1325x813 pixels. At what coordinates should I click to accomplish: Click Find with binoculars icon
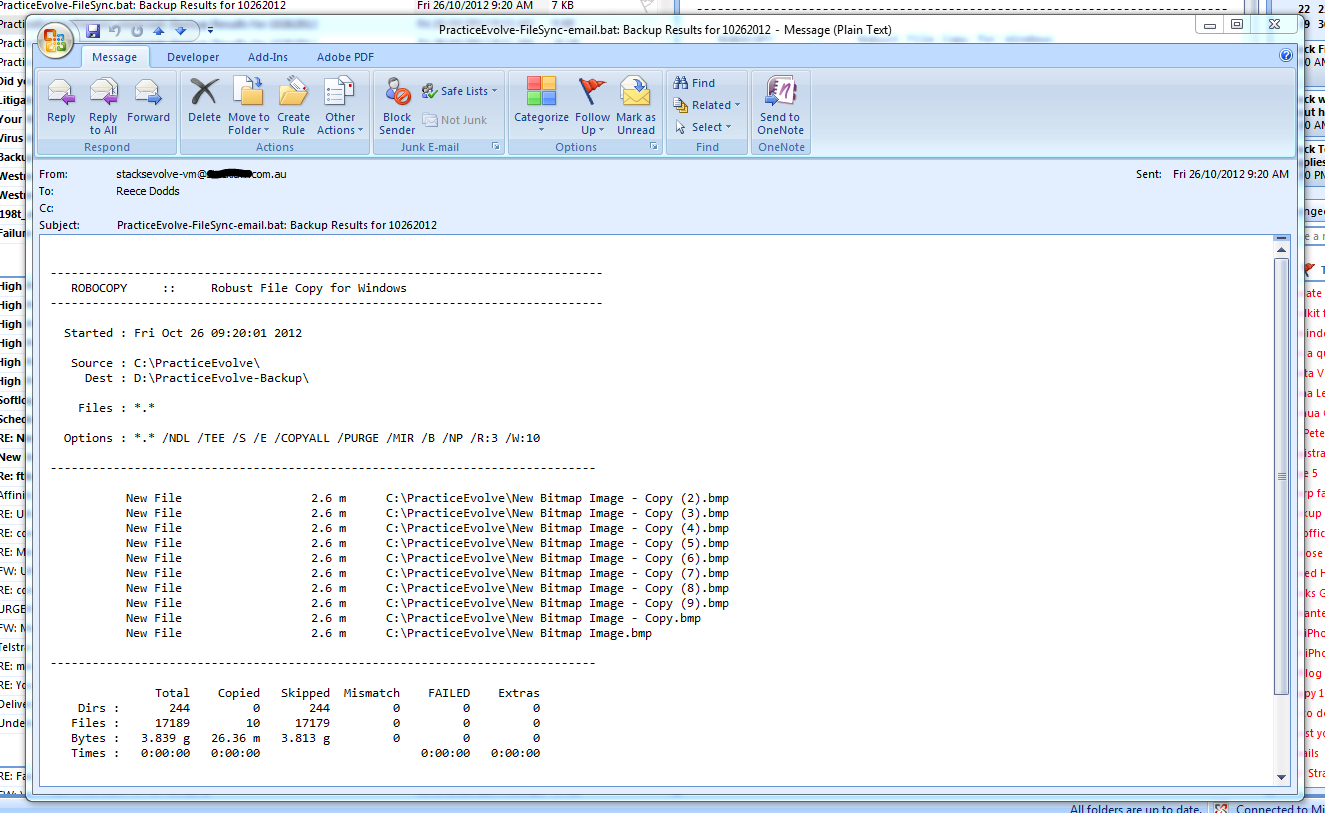pyautogui.click(x=694, y=83)
